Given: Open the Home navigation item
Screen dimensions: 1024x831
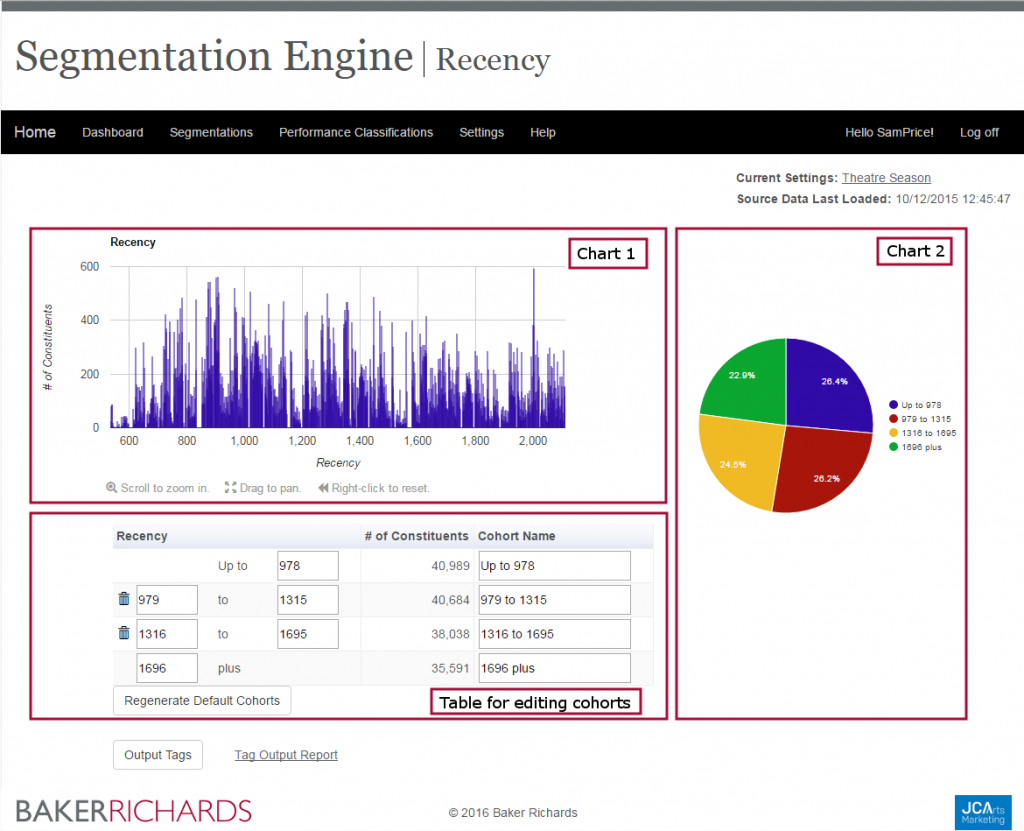Looking at the screenshot, I should [35, 132].
